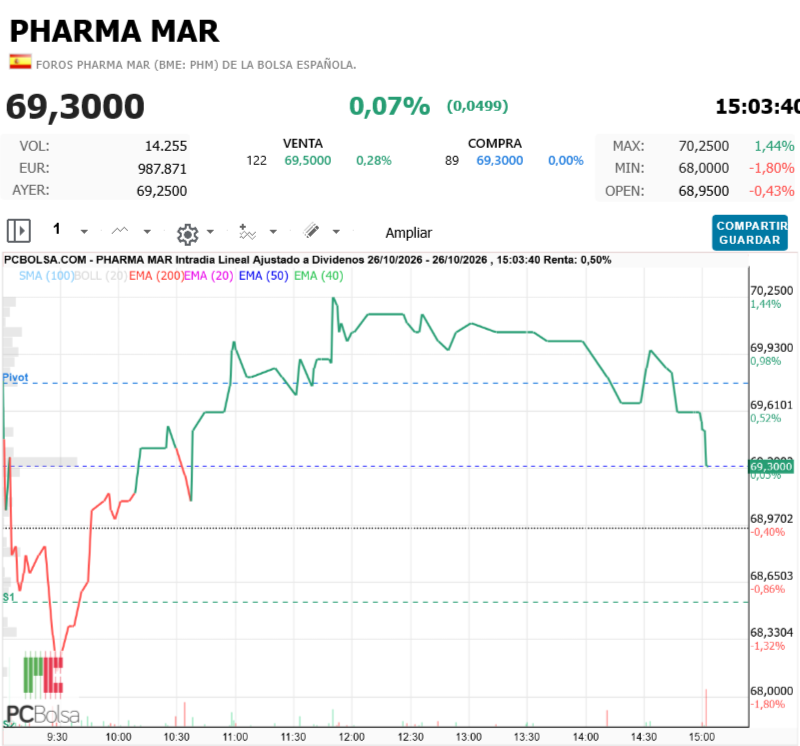
Task: Toggle the EMA (40) indicator
Action: coord(319,276)
